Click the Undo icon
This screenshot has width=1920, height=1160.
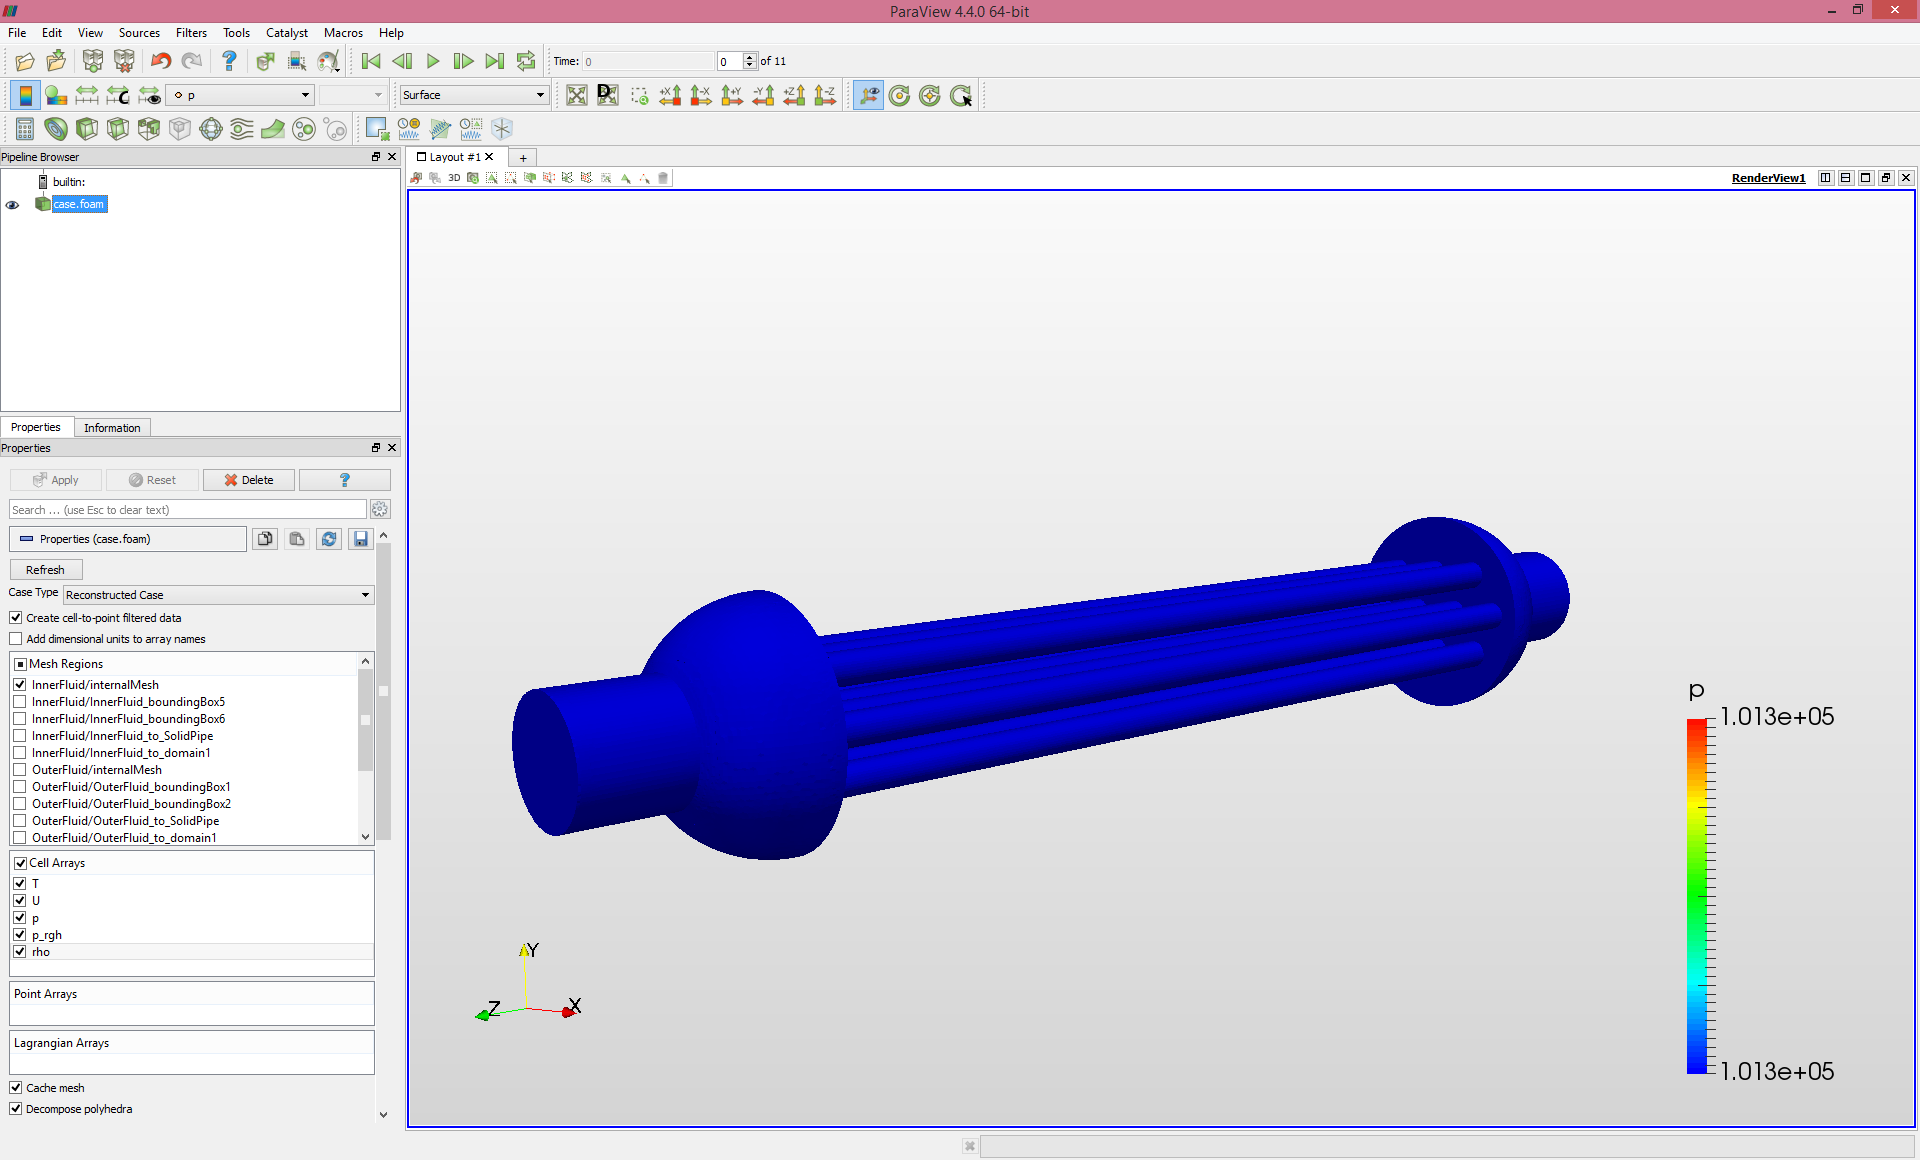click(x=160, y=61)
